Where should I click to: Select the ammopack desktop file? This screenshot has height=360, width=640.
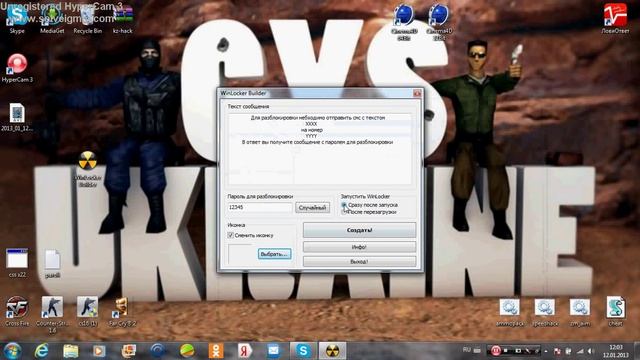(x=509, y=313)
